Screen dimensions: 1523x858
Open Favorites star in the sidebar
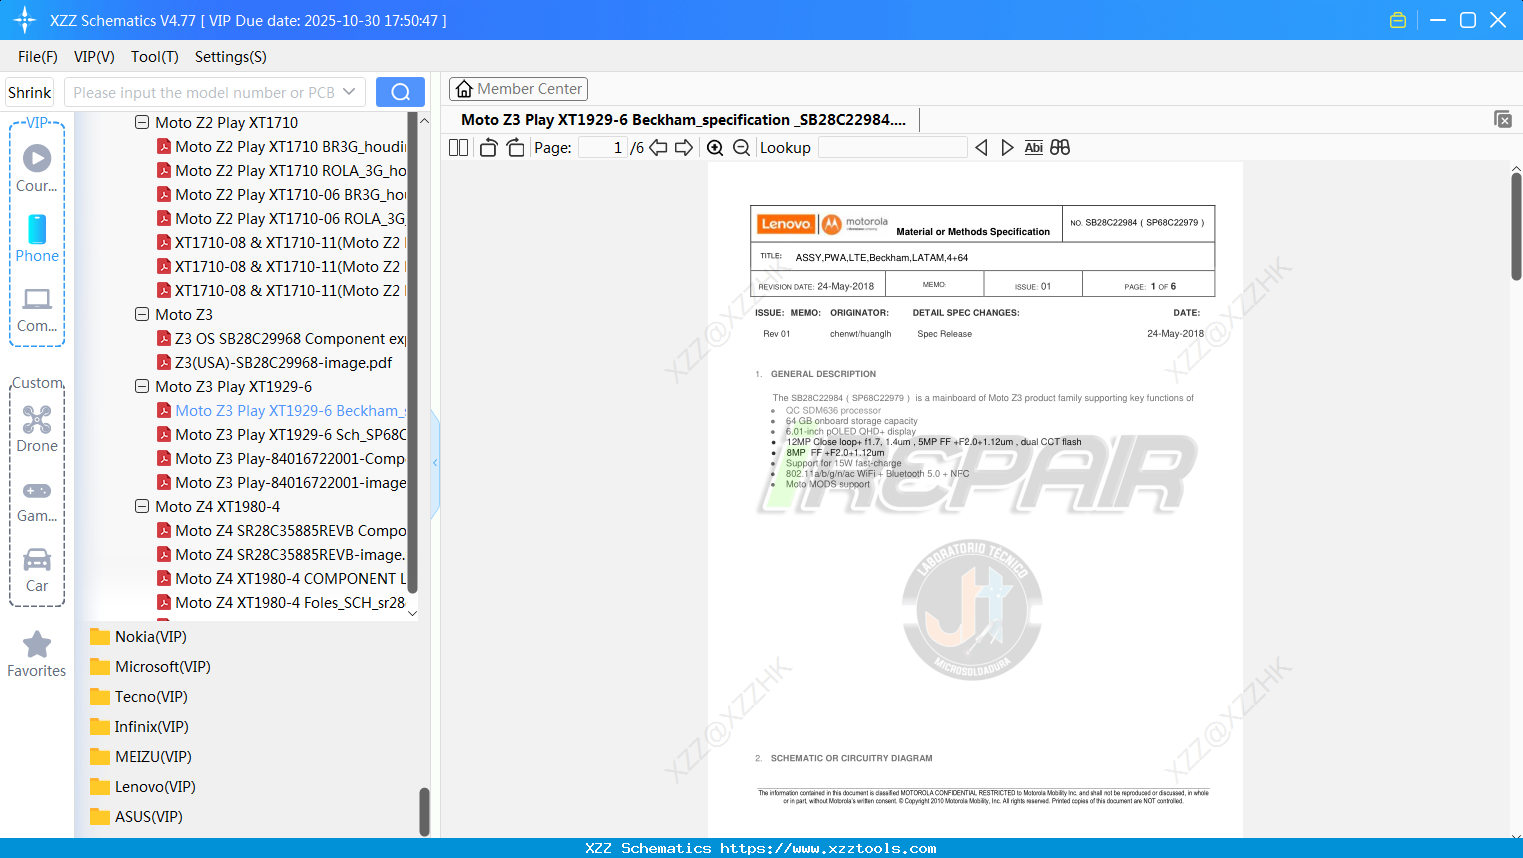click(37, 654)
